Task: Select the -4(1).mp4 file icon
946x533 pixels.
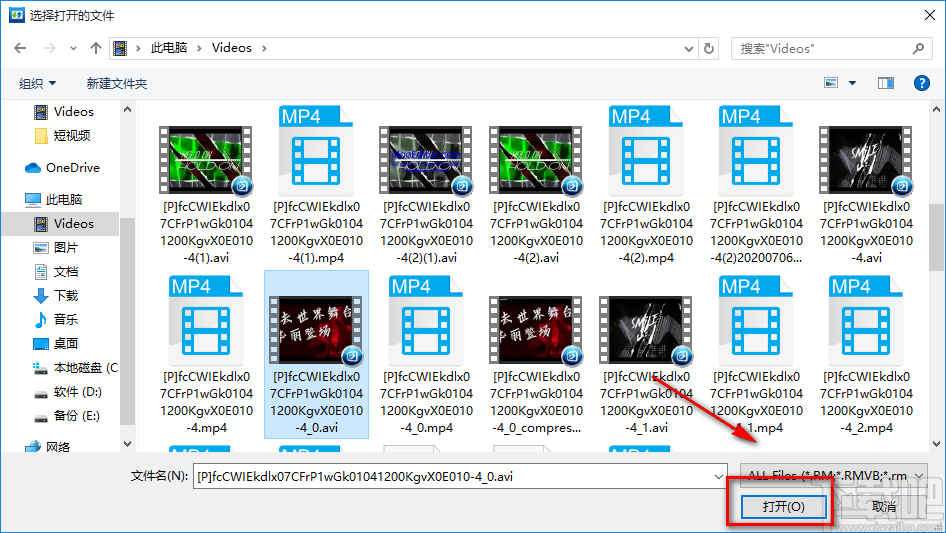Action: coord(316,150)
